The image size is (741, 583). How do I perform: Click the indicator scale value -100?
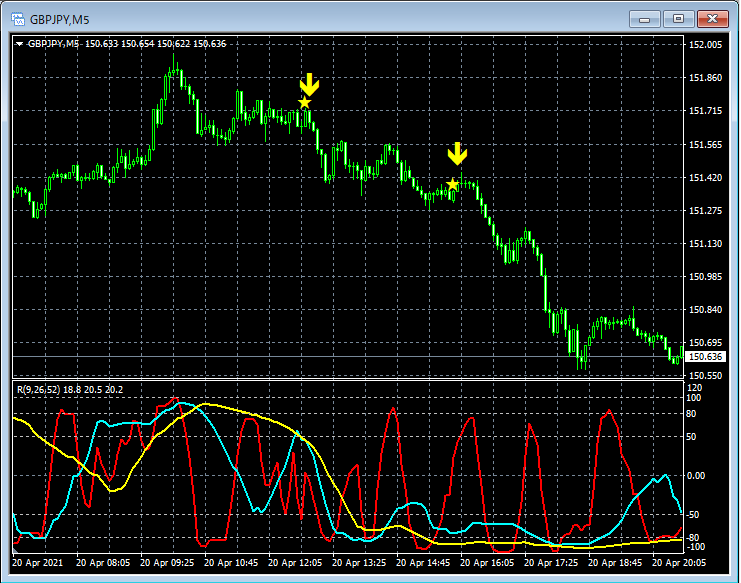696,547
